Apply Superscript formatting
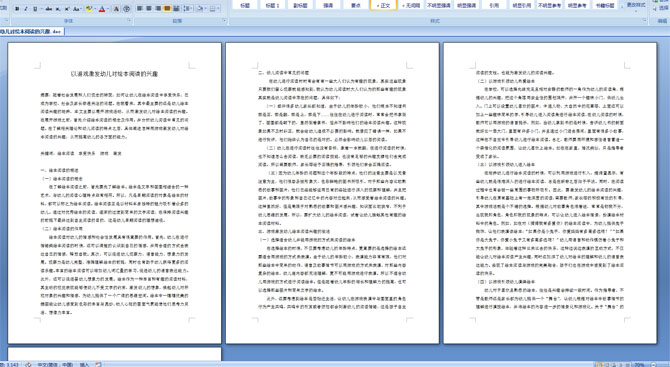The width and height of the screenshot is (670, 367). coord(67,9)
